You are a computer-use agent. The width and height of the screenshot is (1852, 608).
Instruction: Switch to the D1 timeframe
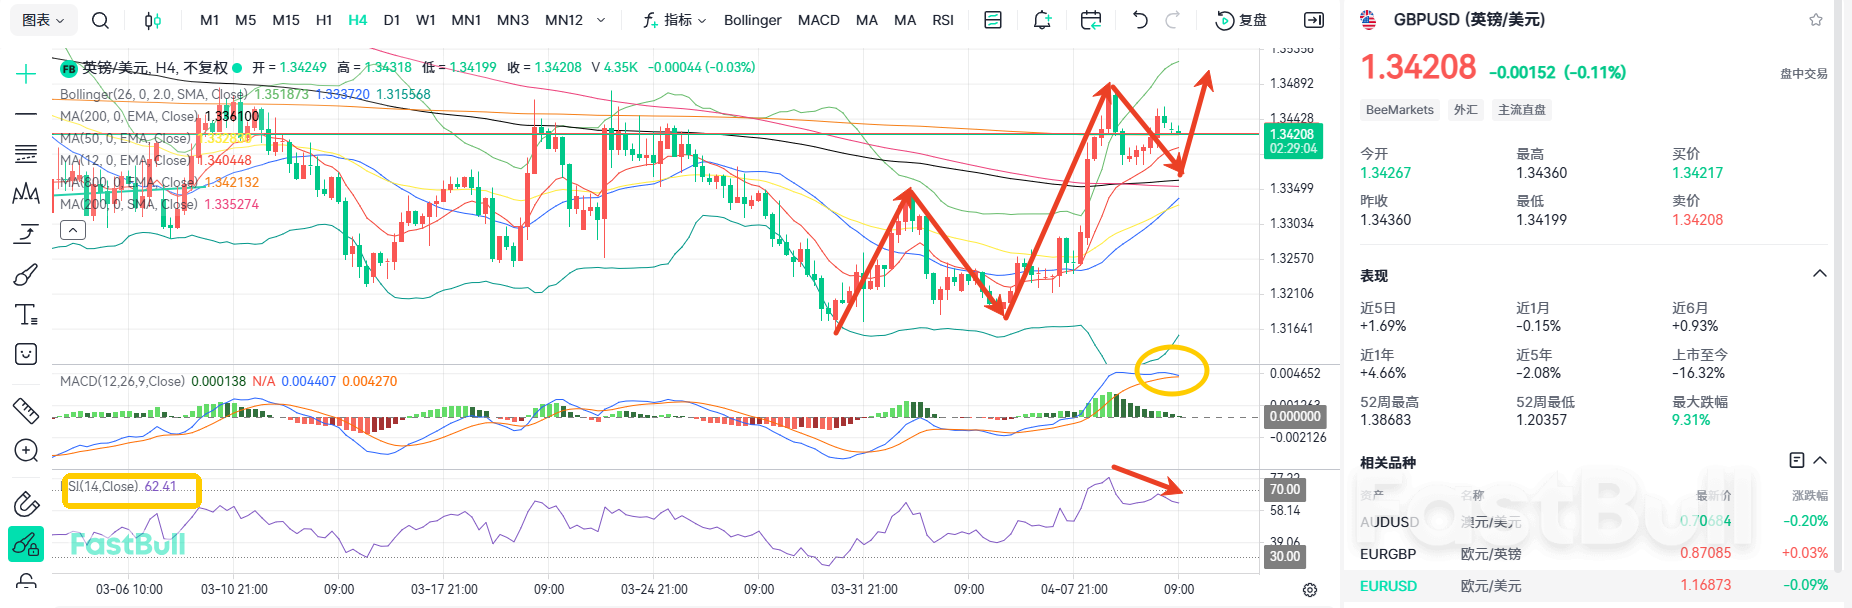(x=391, y=20)
